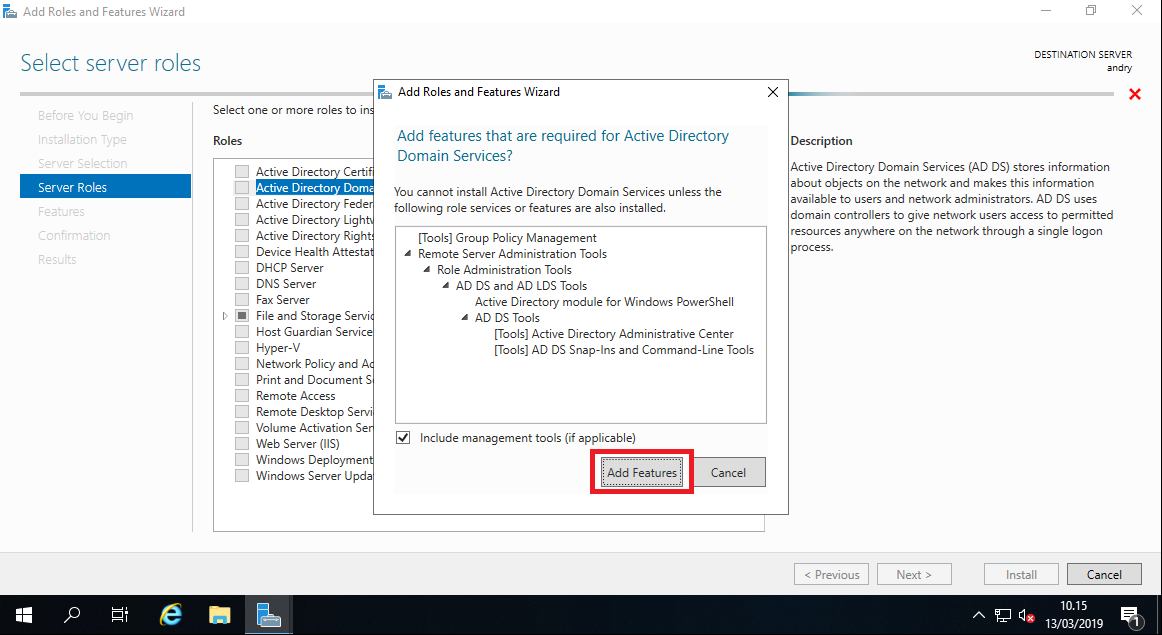1162x635 pixels.
Task: Close the Add Roles dialog with X
Action: tap(773, 92)
